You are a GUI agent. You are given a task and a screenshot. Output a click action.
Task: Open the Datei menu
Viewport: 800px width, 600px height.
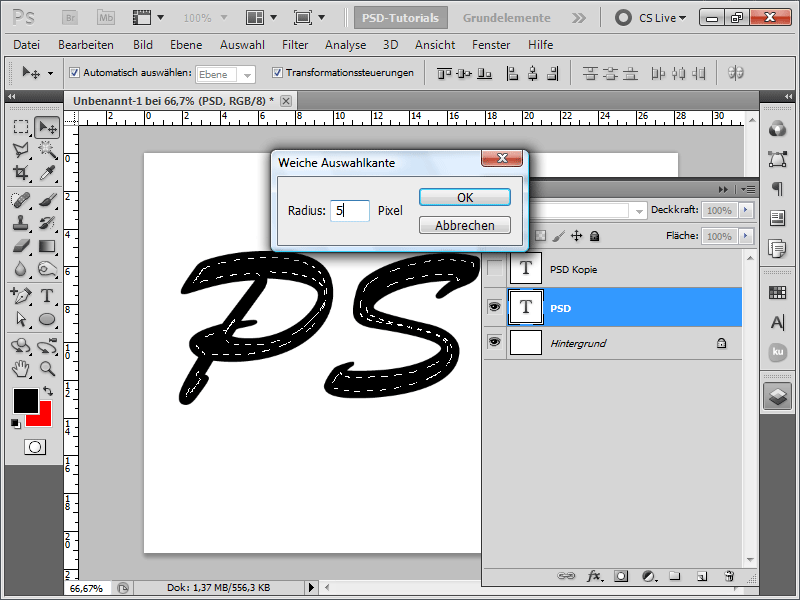[27, 45]
